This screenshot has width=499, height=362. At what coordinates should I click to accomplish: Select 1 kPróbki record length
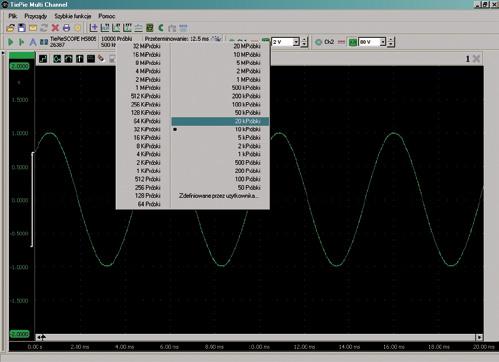pyautogui.click(x=220, y=154)
